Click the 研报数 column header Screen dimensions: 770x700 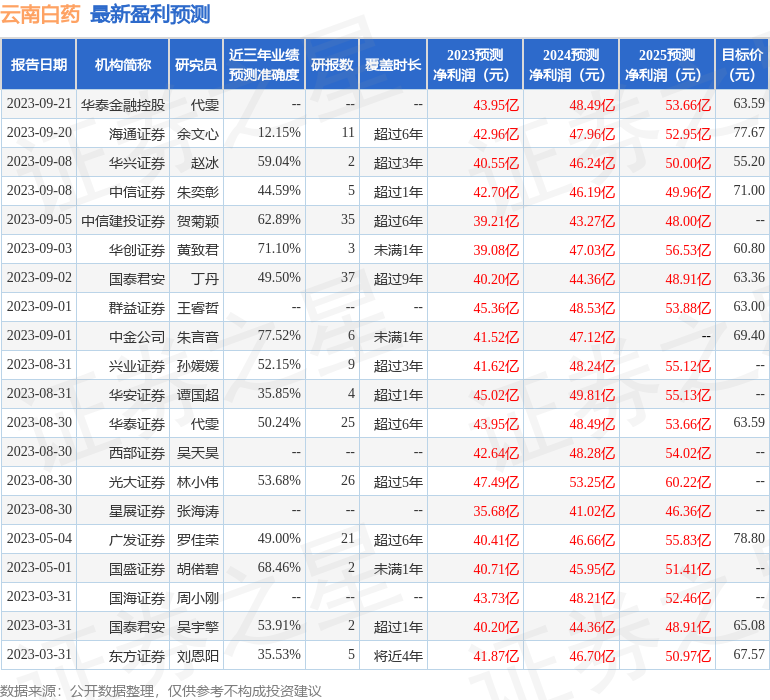[332, 64]
